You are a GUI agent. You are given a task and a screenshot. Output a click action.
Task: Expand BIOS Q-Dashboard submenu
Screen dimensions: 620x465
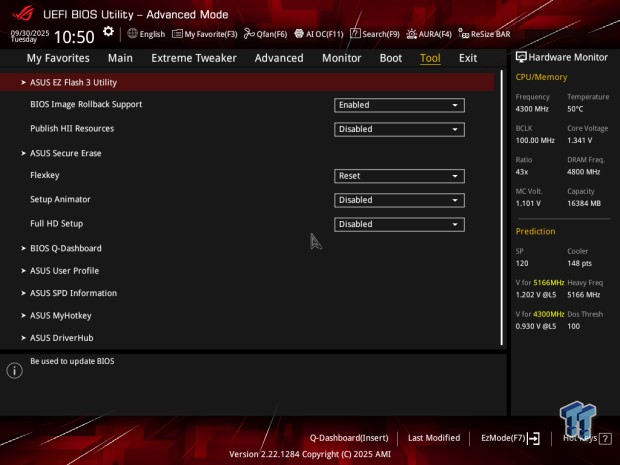pyautogui.click(x=66, y=248)
